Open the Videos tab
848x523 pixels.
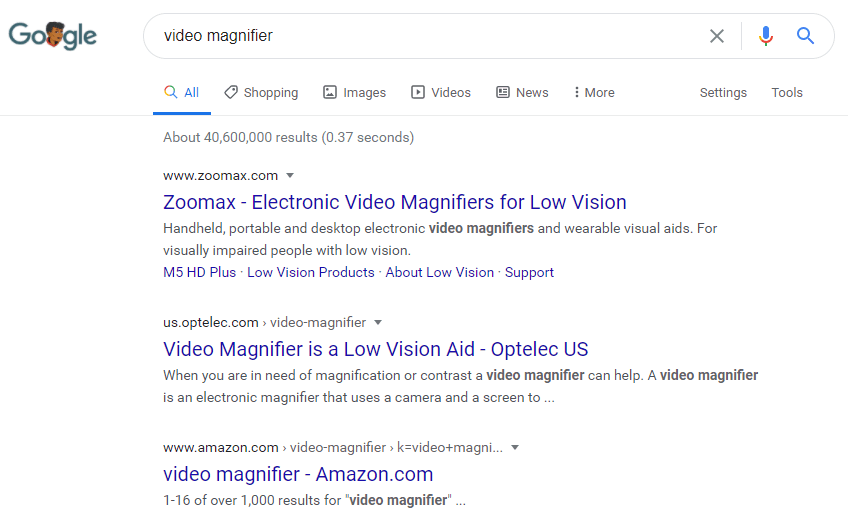441,92
